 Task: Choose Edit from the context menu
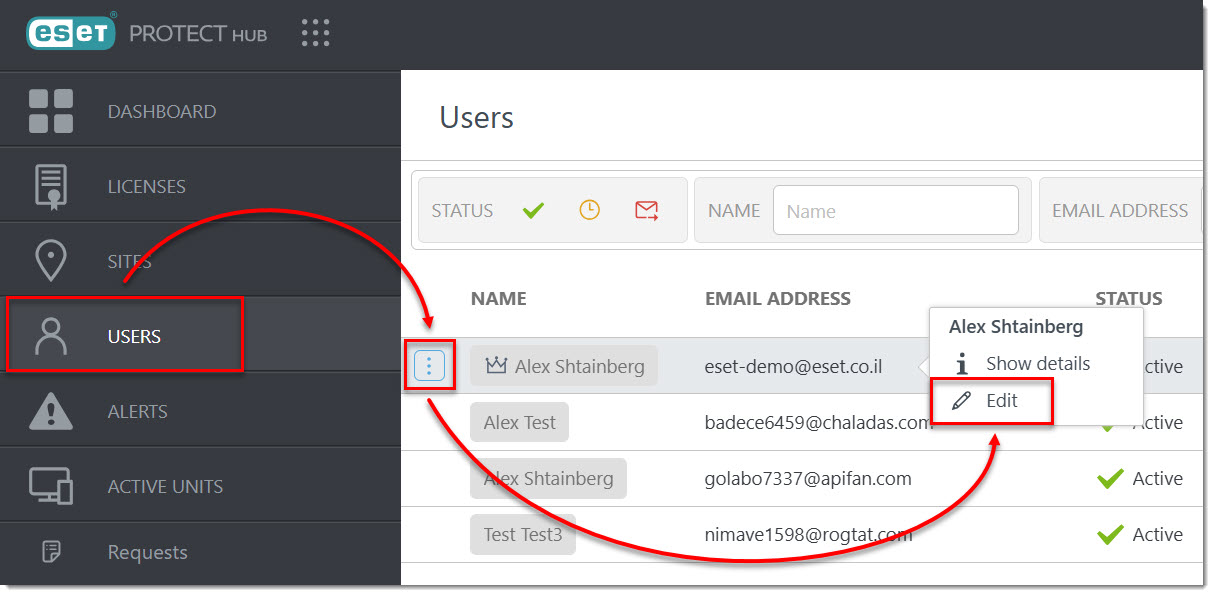tap(1002, 400)
